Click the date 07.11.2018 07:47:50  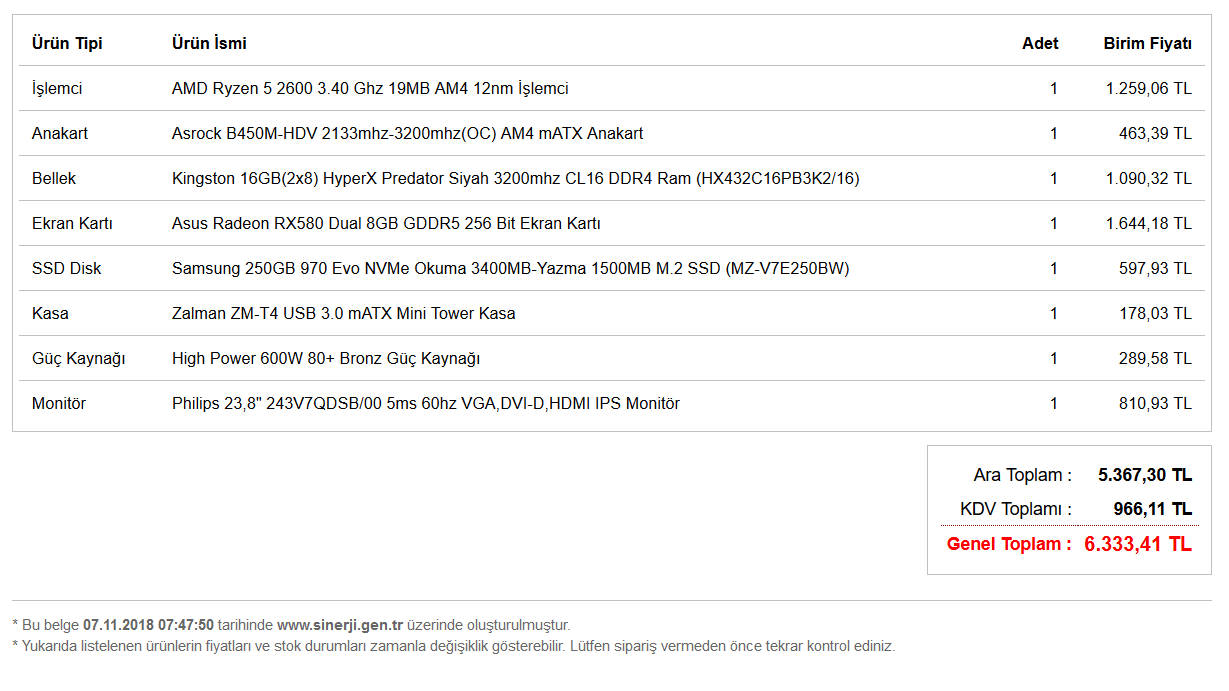pyautogui.click(x=148, y=625)
